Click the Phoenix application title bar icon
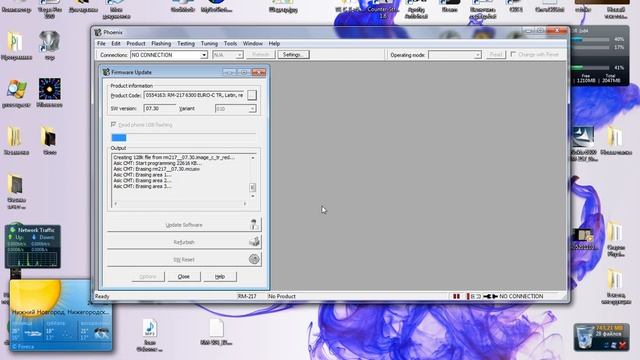 [98, 32]
